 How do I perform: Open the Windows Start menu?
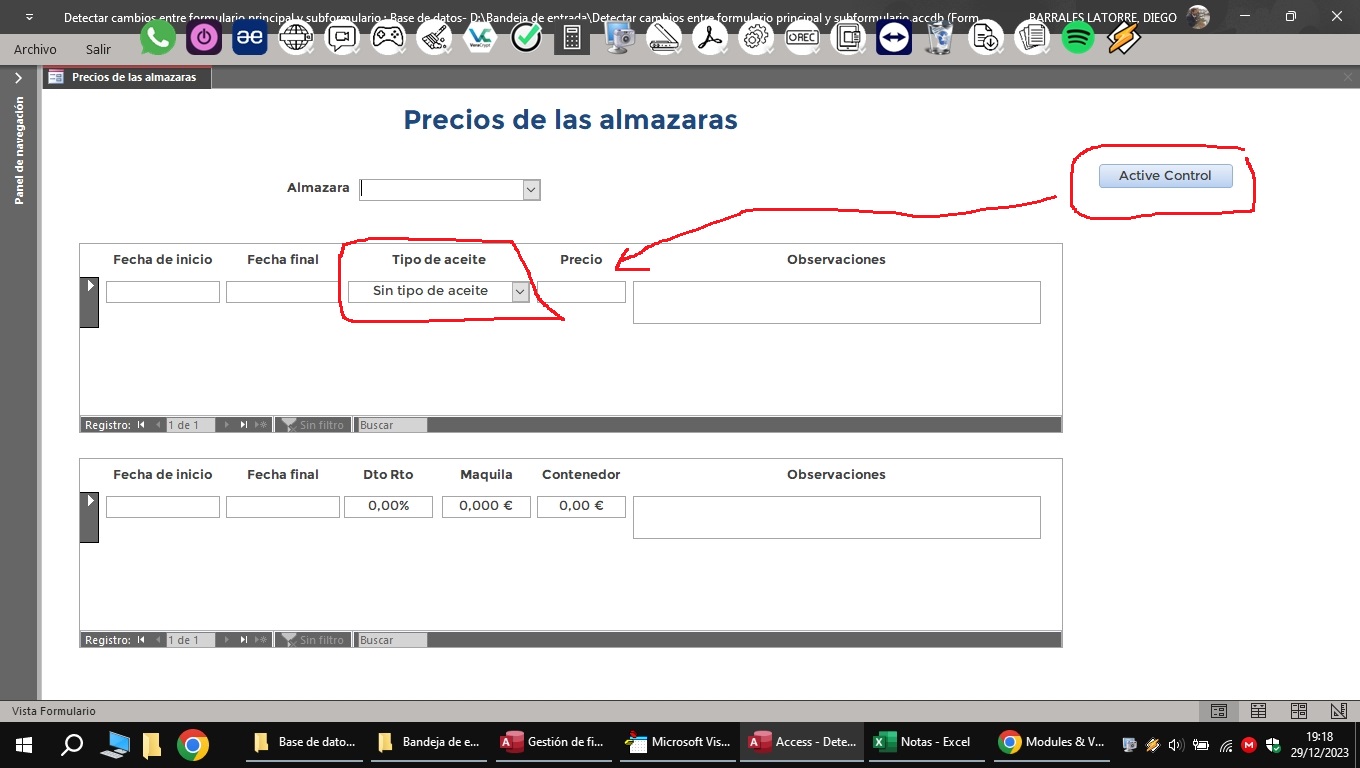[x=24, y=744]
